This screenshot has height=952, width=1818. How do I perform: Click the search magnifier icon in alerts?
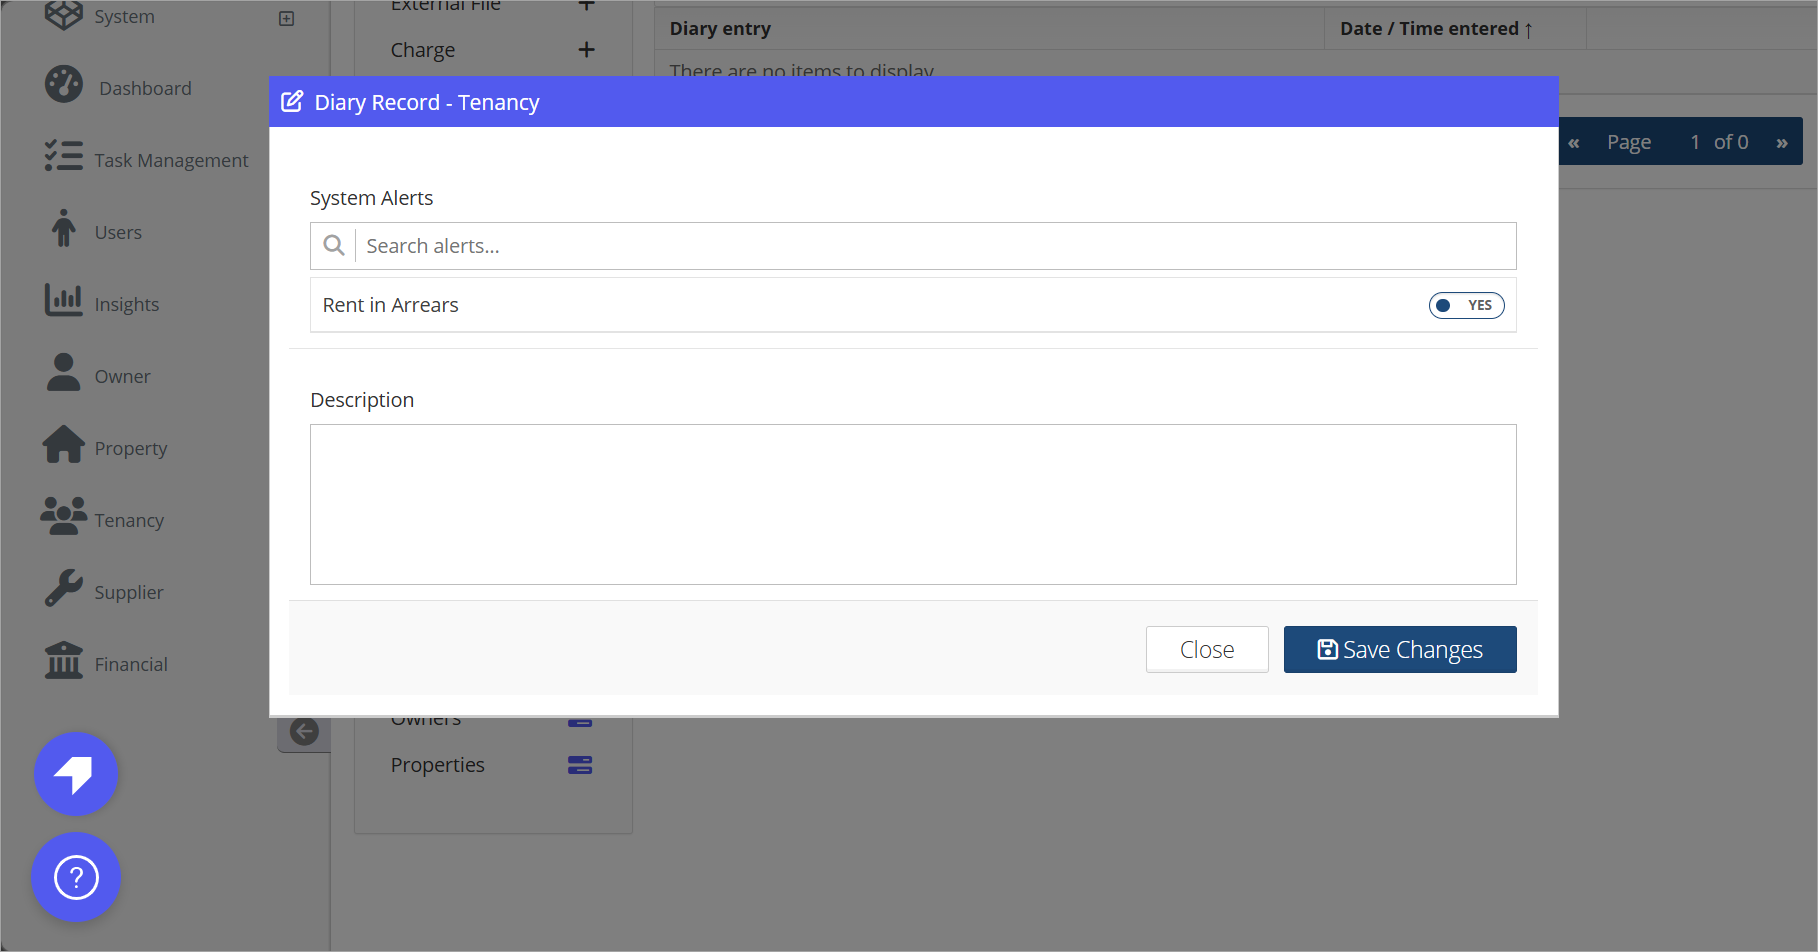[334, 245]
